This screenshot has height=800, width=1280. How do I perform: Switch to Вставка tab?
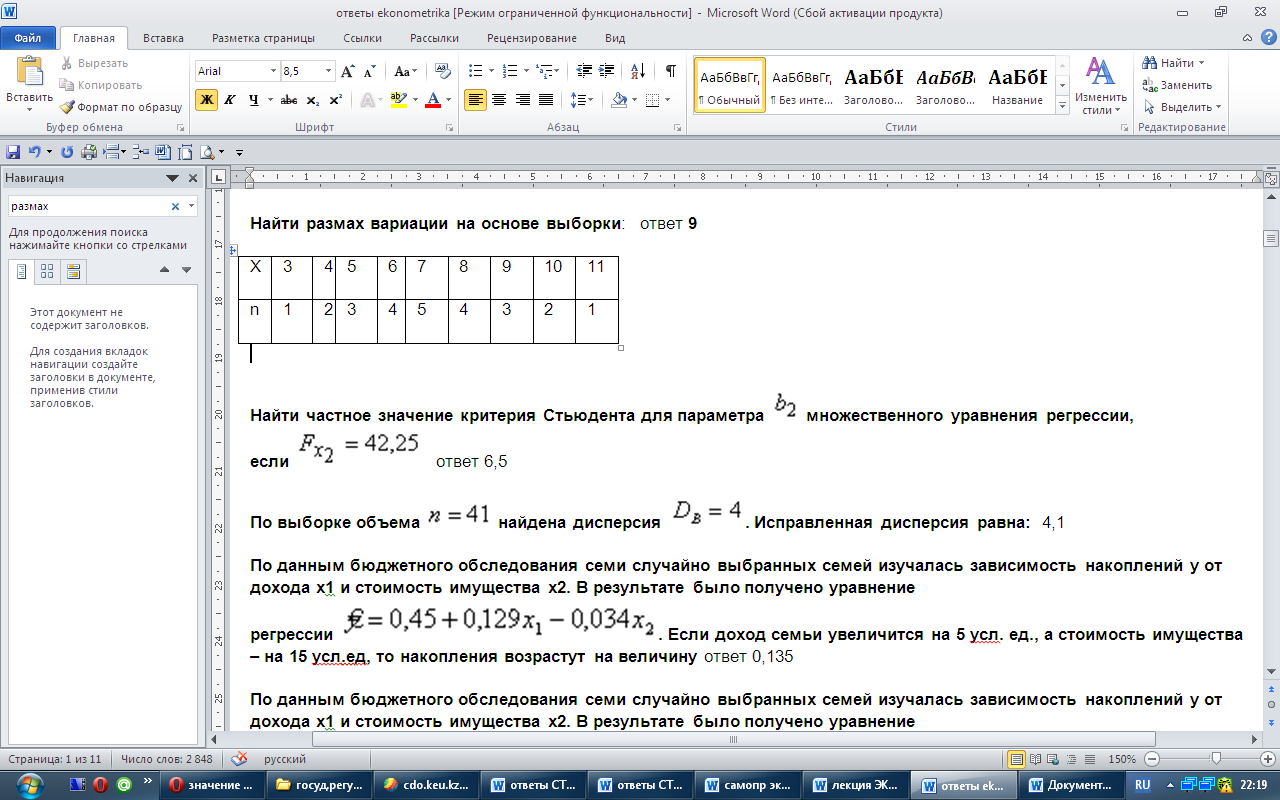click(163, 38)
